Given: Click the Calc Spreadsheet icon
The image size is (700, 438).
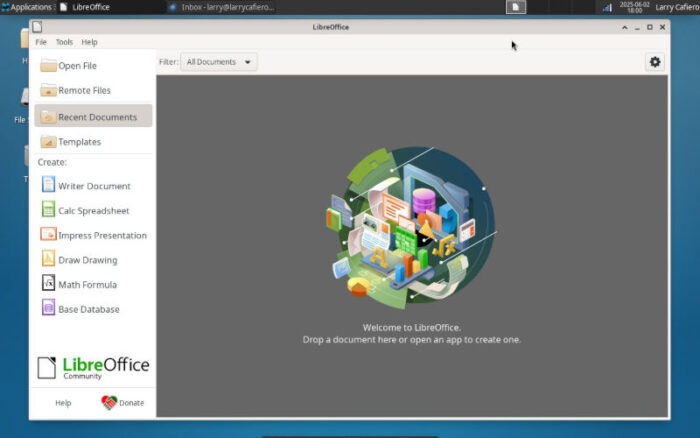Looking at the screenshot, I should [48, 209].
